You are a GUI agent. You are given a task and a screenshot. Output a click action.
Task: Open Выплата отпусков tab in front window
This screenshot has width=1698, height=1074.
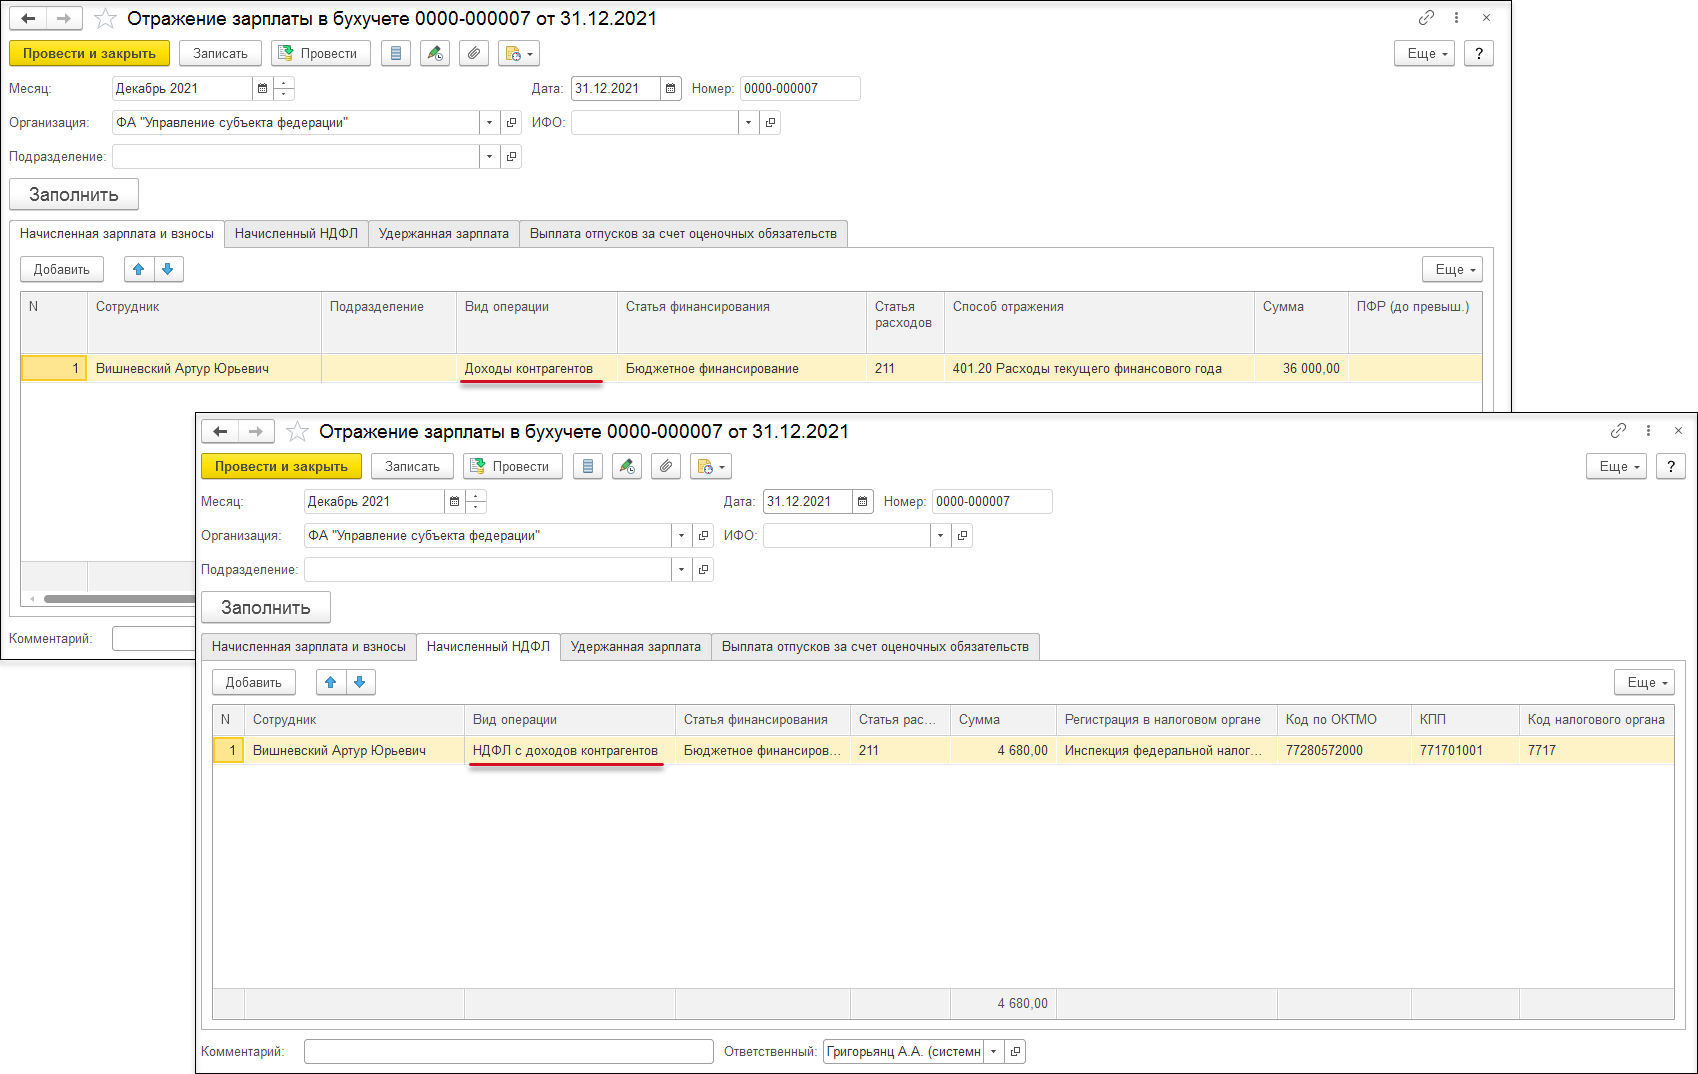[x=875, y=646]
